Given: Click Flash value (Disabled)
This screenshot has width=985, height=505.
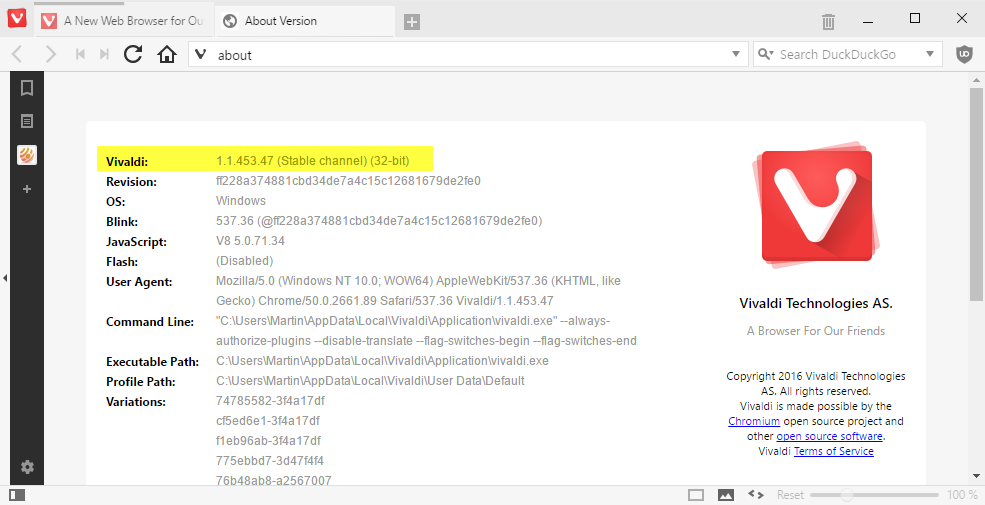Looking at the screenshot, I should pyautogui.click(x=244, y=261).
